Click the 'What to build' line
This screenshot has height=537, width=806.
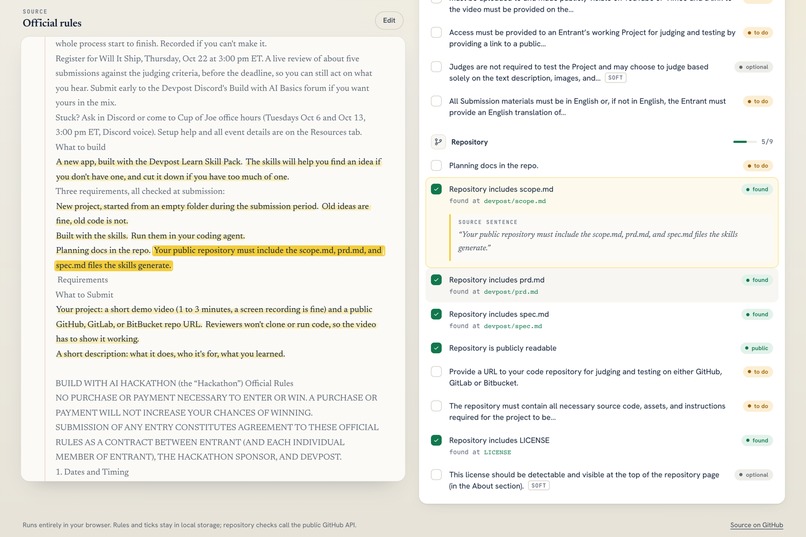(x=81, y=147)
